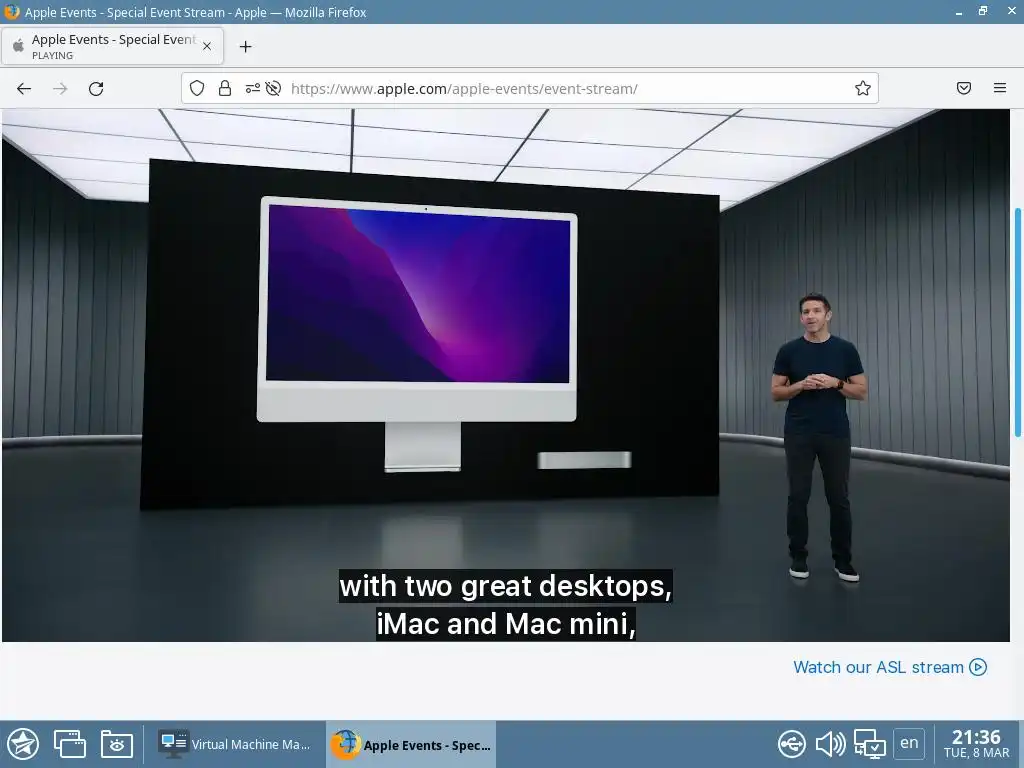Image resolution: width=1024 pixels, height=768 pixels.
Task: Close the Apple Events tab
Action: click(207, 46)
